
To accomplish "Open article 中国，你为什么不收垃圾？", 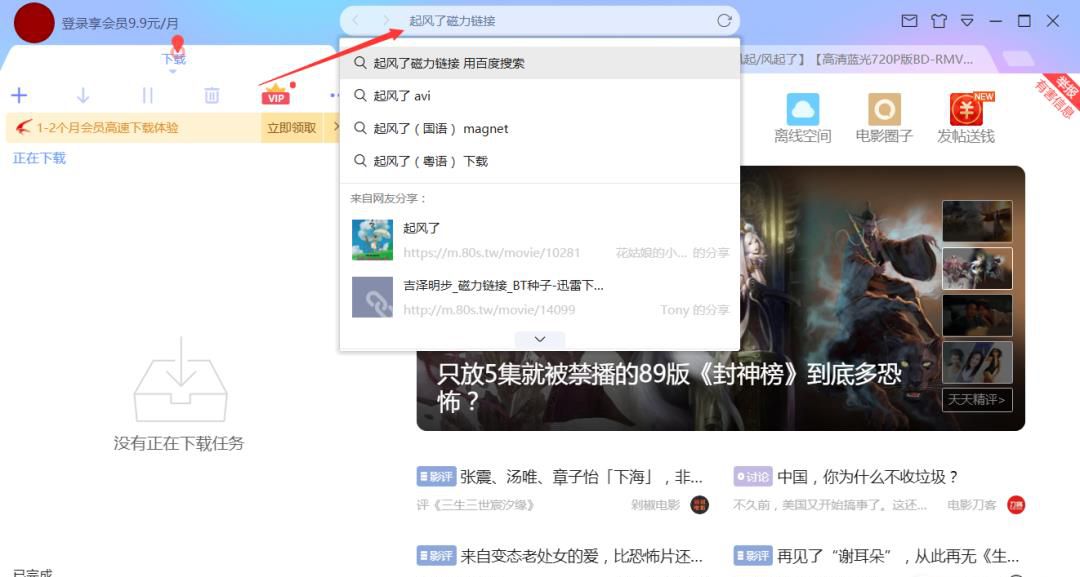I will [x=868, y=476].
